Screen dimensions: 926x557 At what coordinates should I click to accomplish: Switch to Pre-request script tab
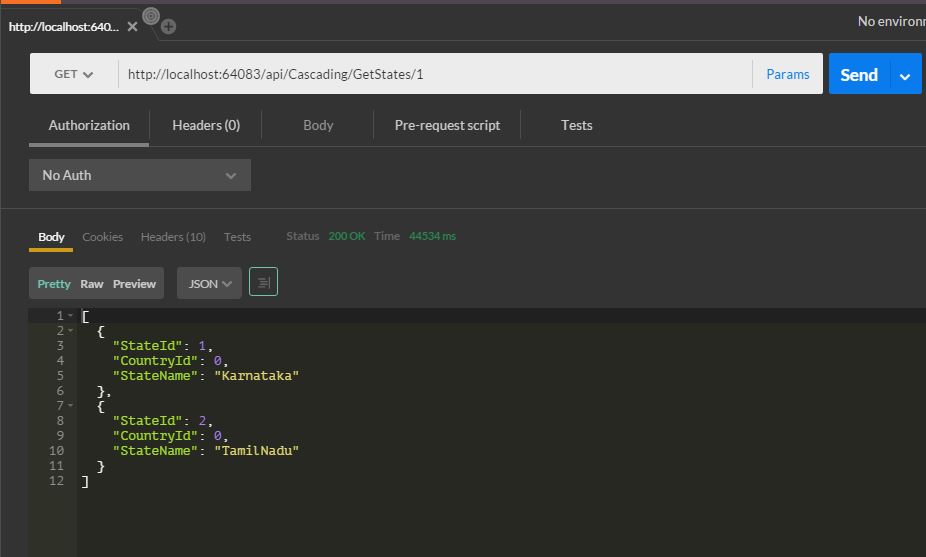pyautogui.click(x=447, y=125)
